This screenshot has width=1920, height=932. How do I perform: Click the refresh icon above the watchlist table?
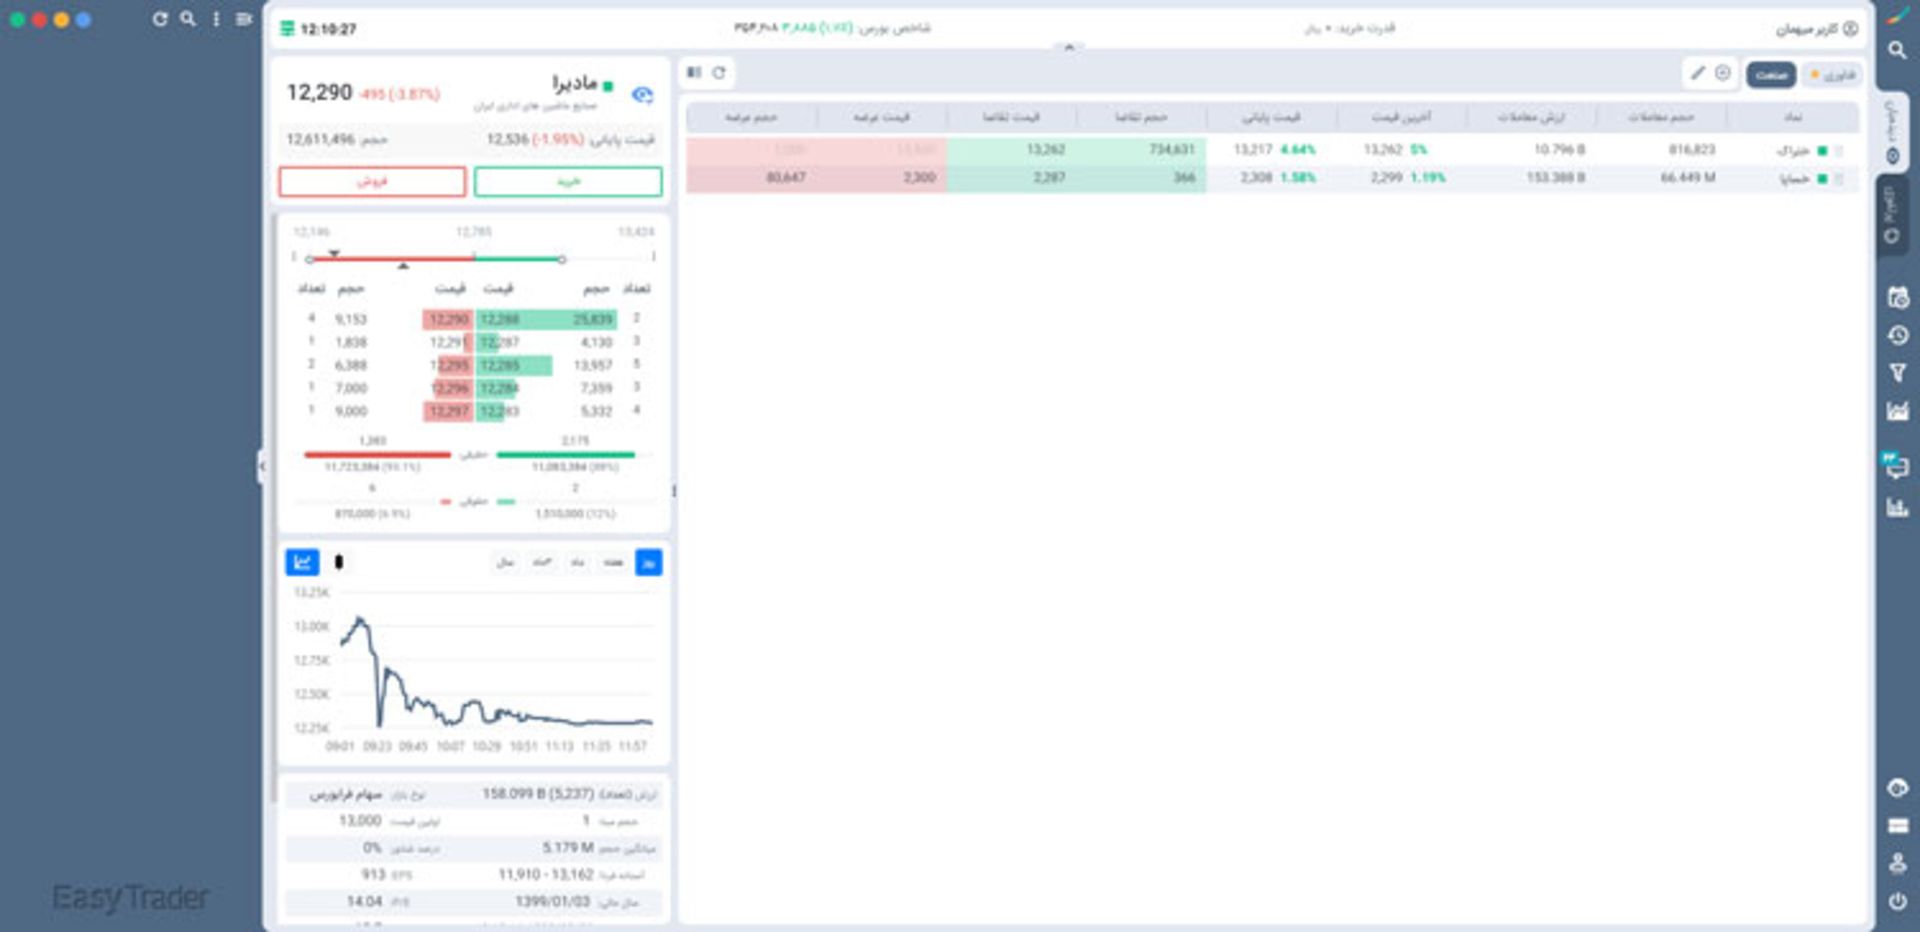pos(719,73)
